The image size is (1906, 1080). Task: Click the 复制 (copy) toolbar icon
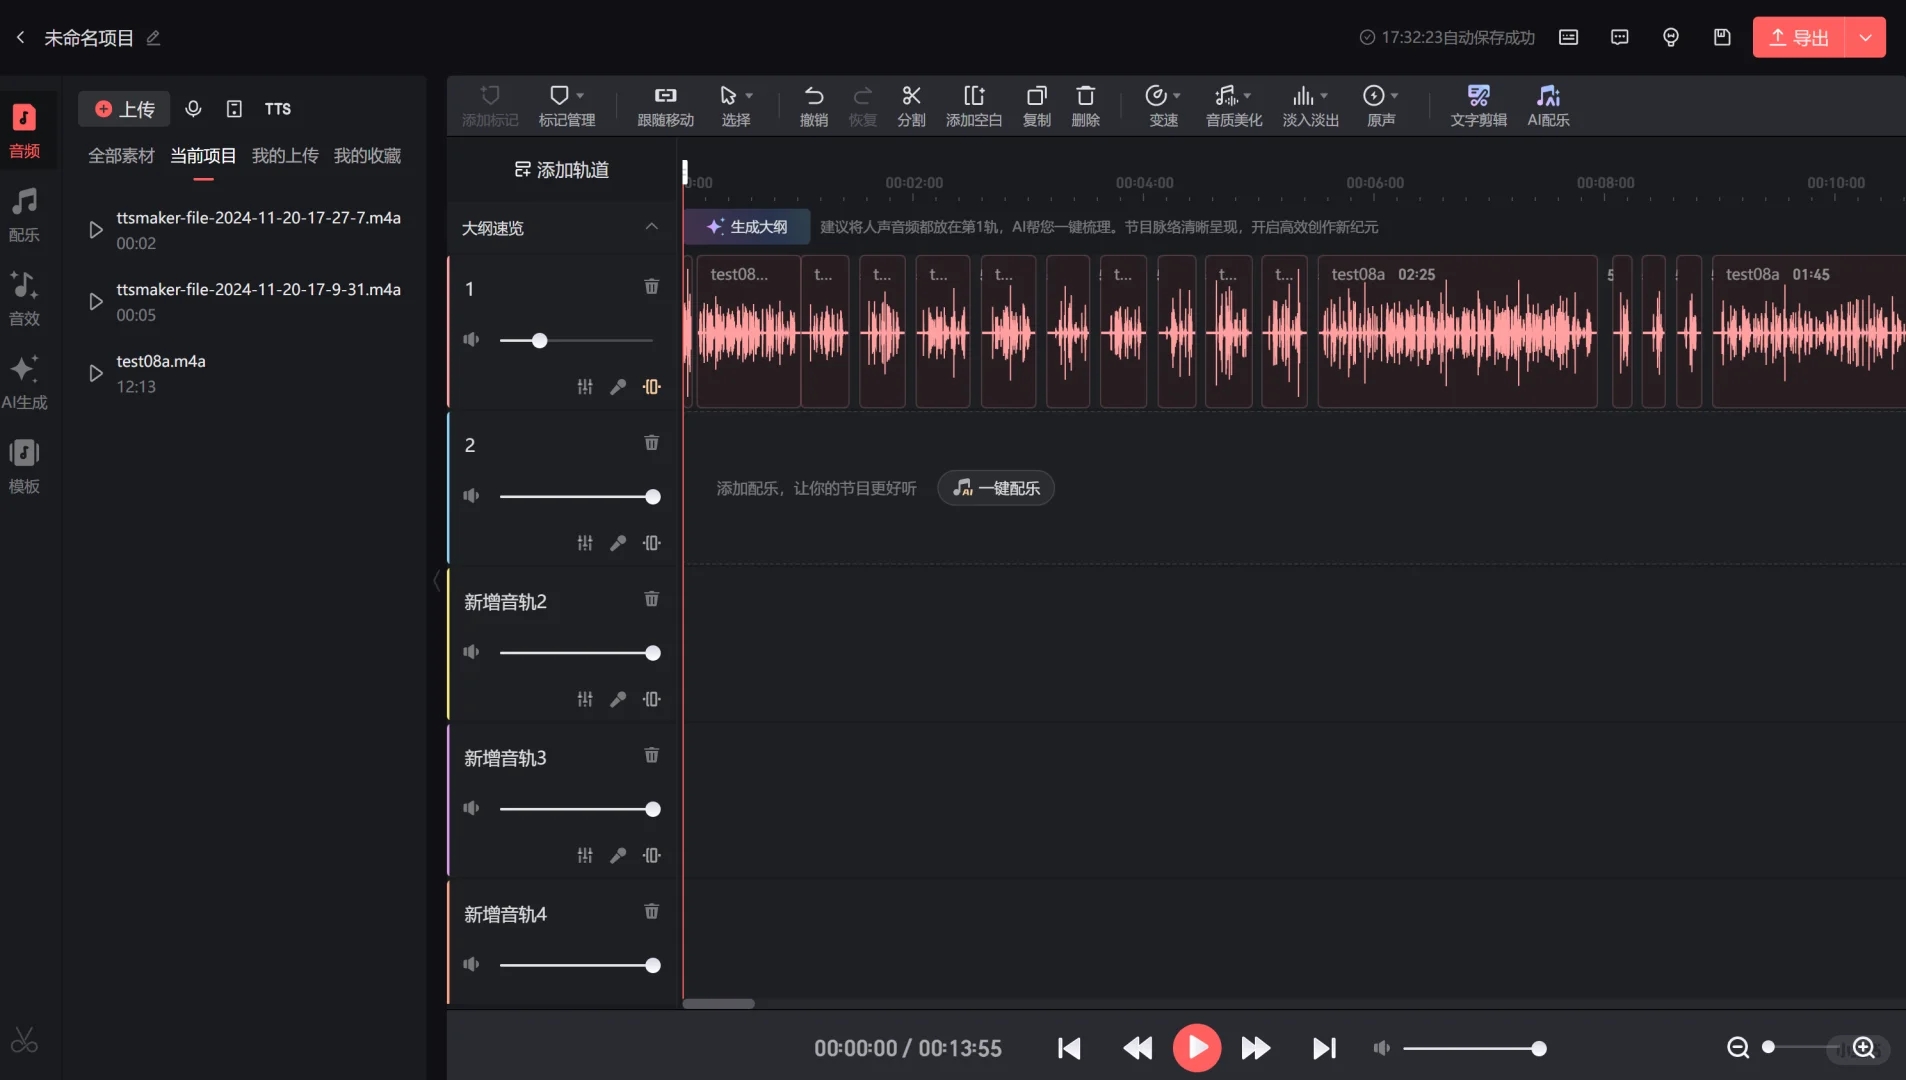point(1037,106)
